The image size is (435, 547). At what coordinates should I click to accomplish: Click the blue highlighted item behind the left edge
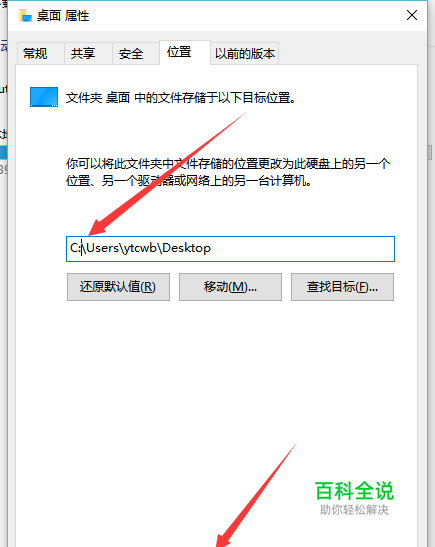(x=3, y=153)
